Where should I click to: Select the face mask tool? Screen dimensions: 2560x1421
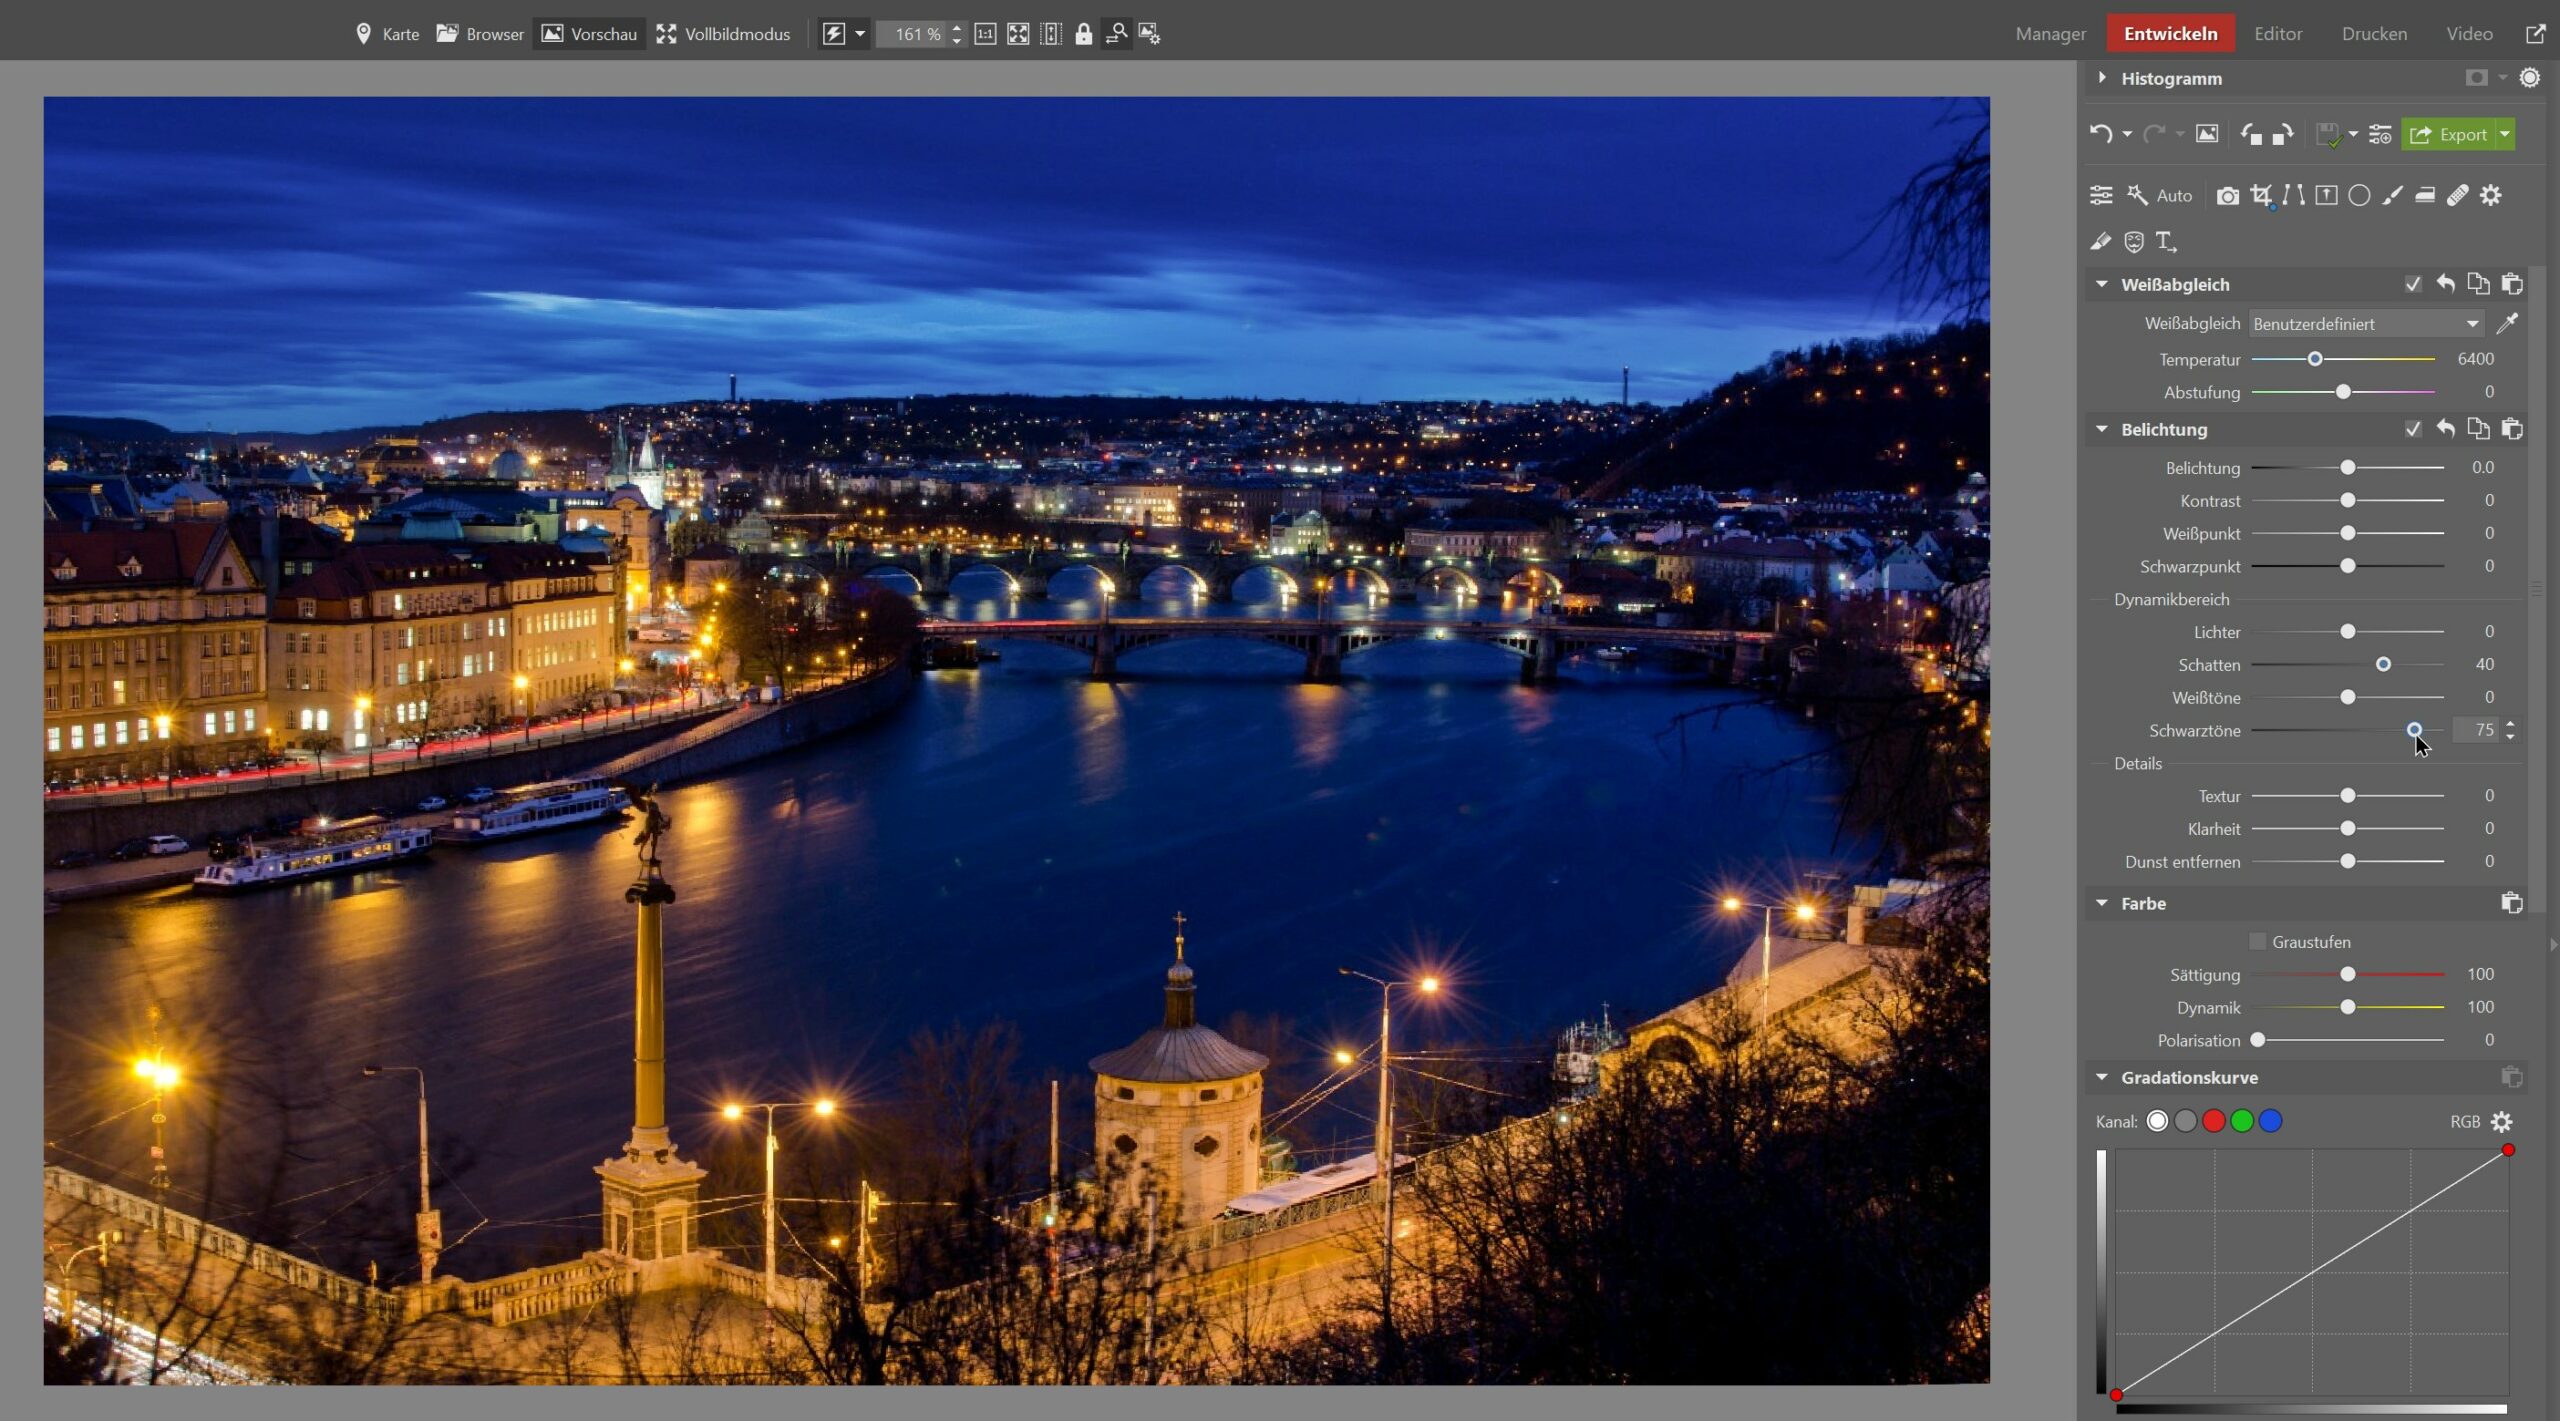(2134, 241)
